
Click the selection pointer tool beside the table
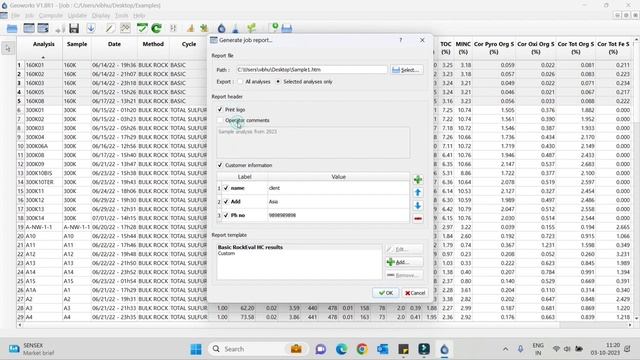[7, 49]
